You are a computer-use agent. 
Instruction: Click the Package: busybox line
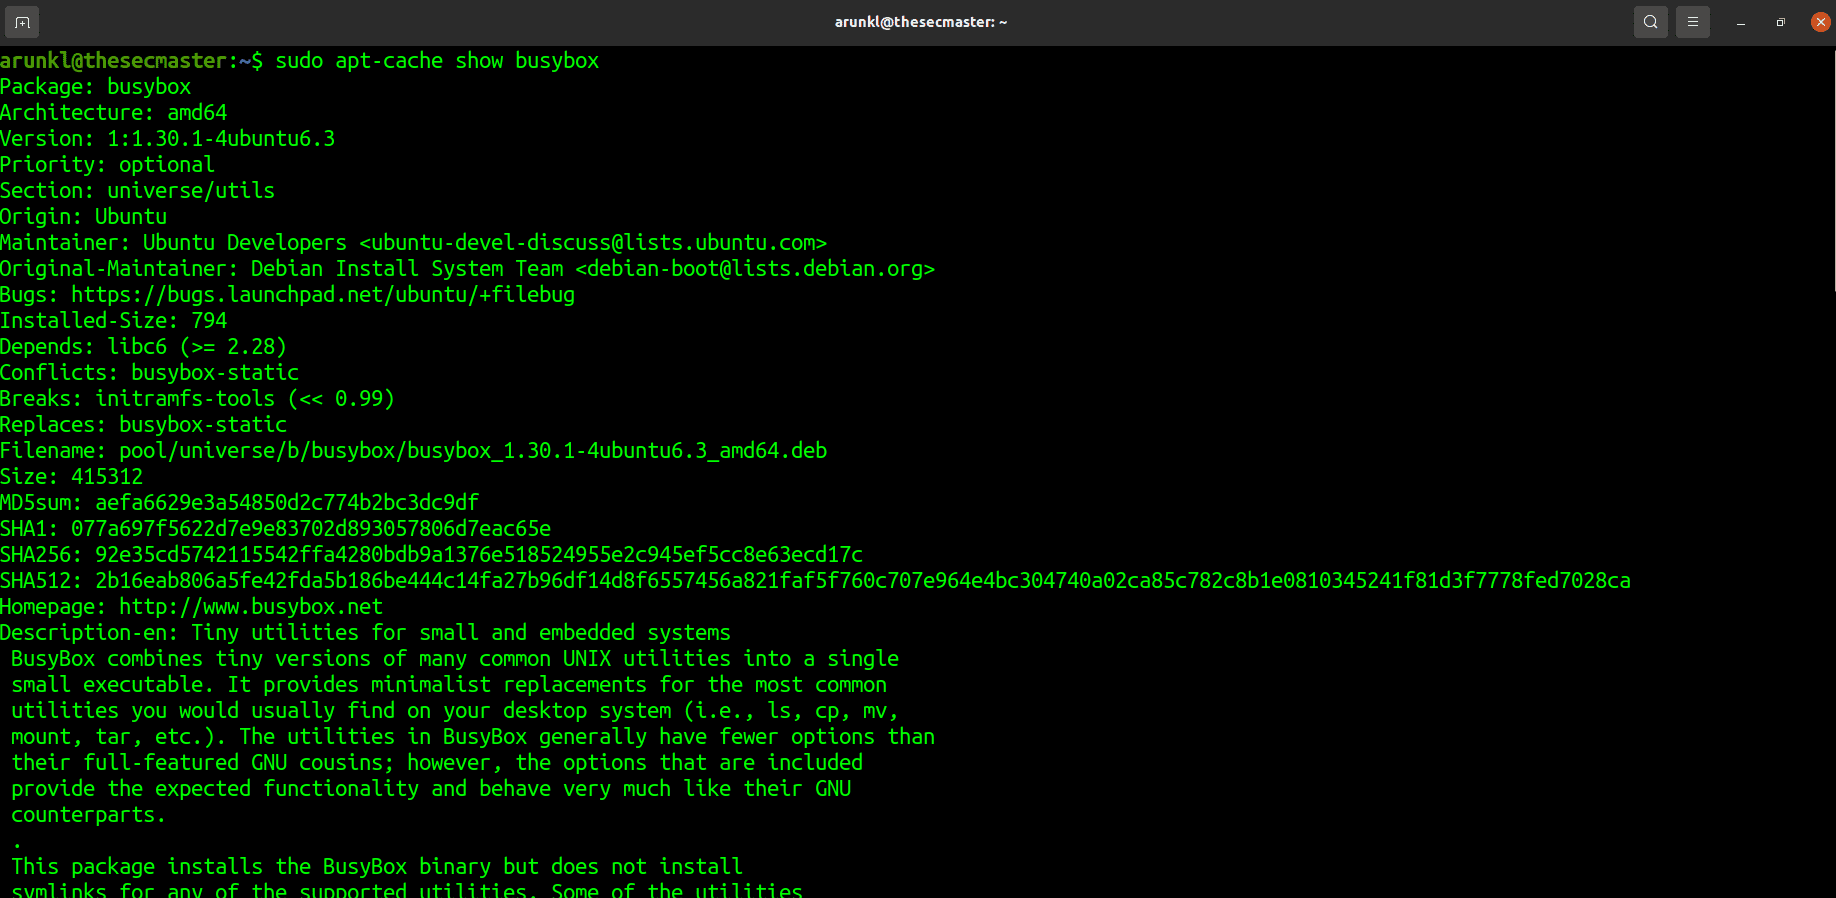[96, 87]
